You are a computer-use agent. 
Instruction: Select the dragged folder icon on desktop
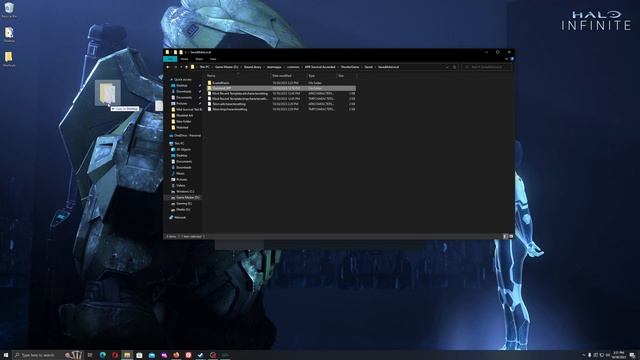pos(108,93)
